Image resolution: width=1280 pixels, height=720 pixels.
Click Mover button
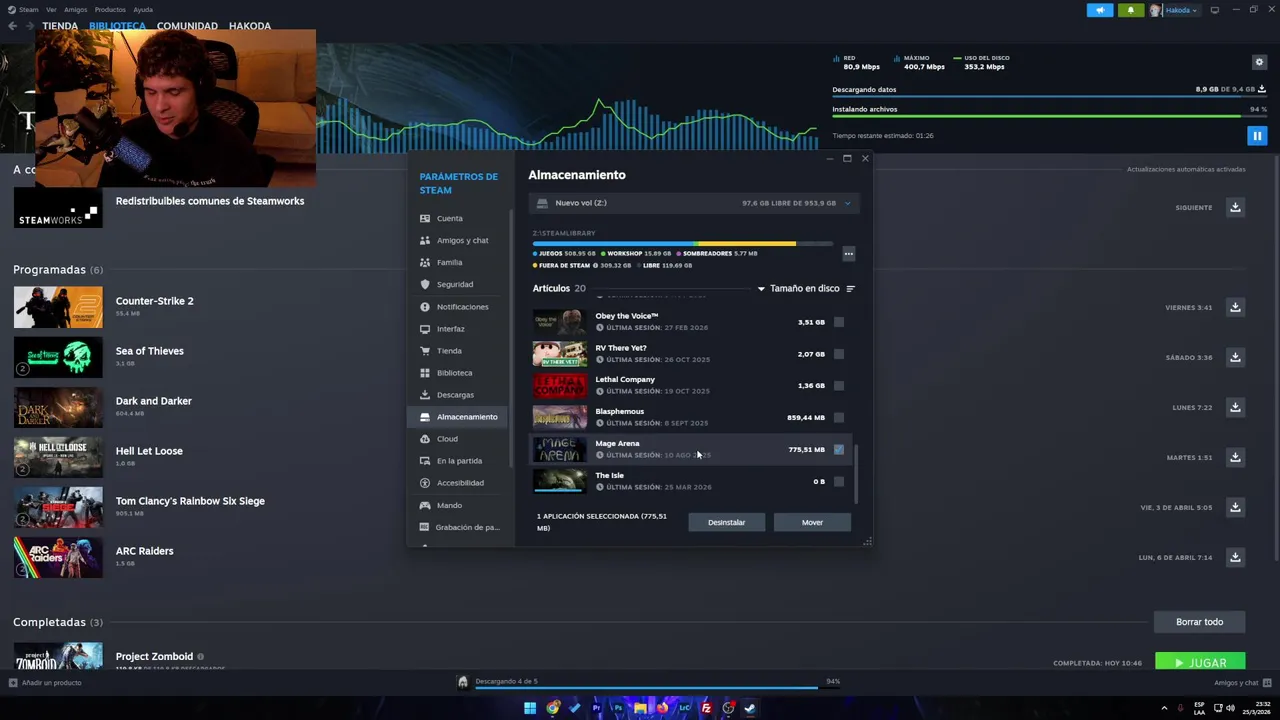(812, 522)
